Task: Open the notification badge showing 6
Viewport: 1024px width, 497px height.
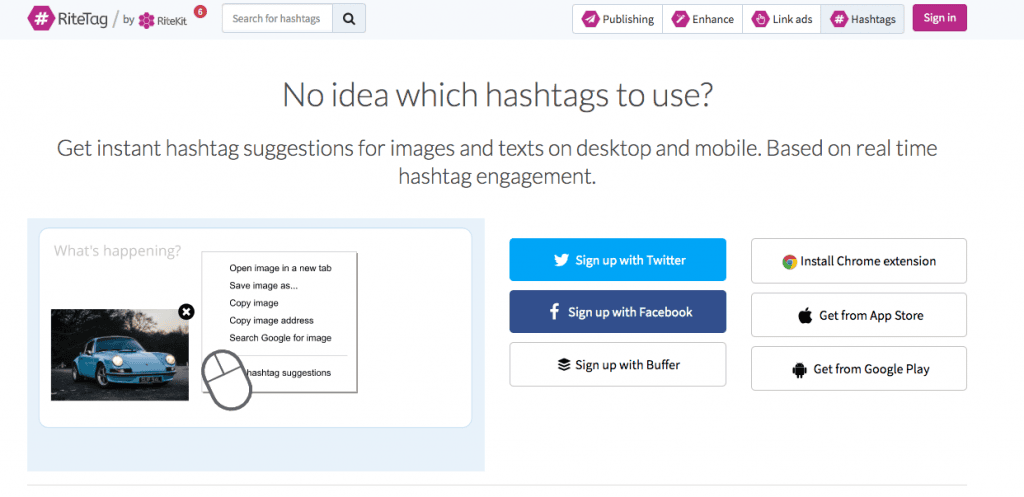Action: (200, 11)
